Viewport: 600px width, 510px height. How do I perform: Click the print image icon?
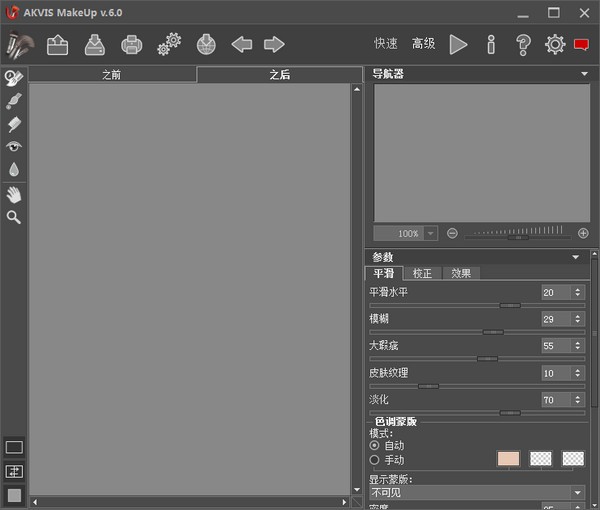coord(132,44)
